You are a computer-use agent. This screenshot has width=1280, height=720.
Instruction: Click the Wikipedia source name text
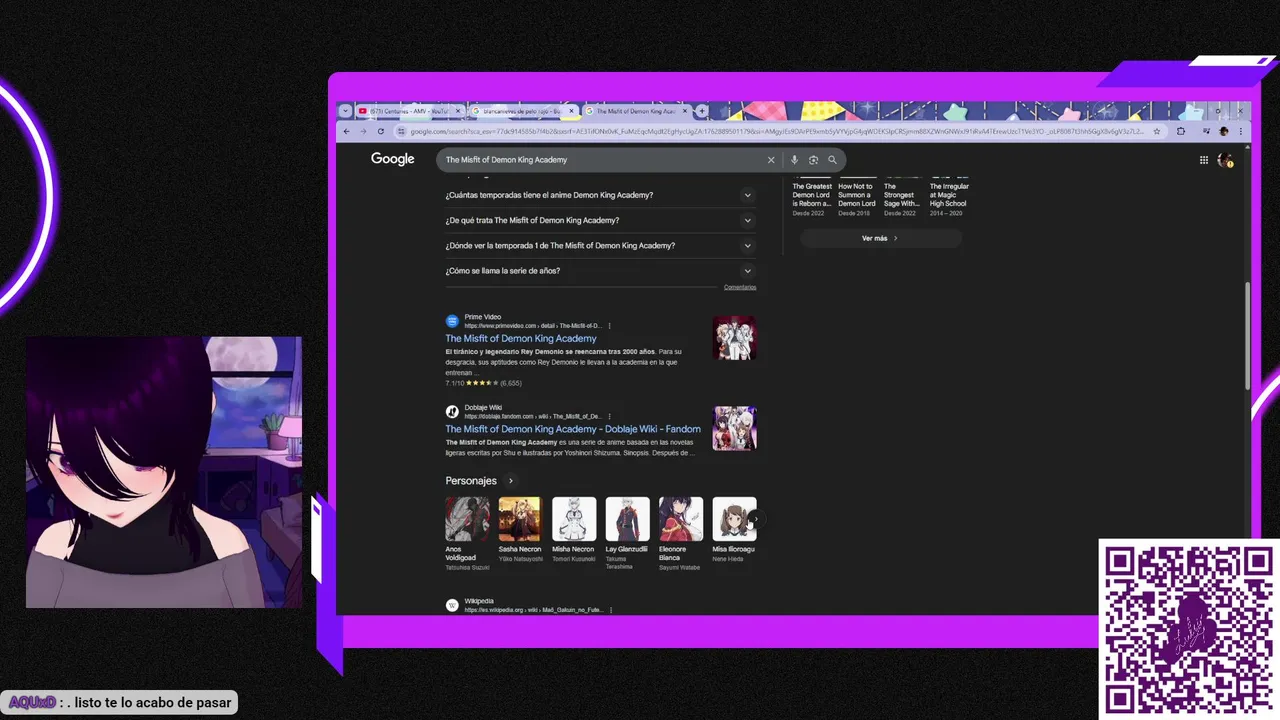[479, 601]
